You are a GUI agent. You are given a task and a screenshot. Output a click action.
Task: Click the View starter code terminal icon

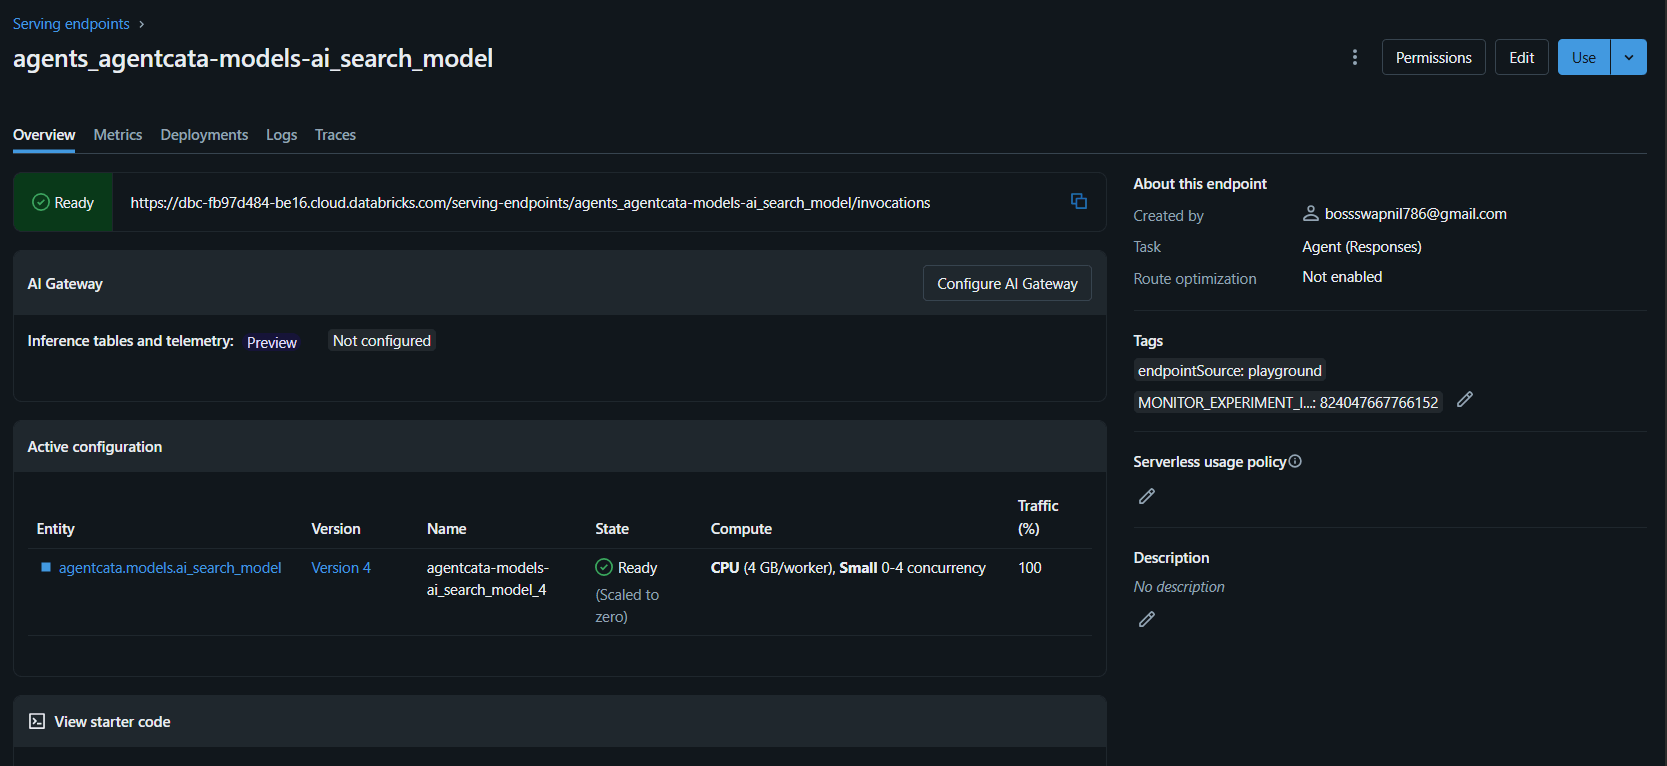point(37,721)
